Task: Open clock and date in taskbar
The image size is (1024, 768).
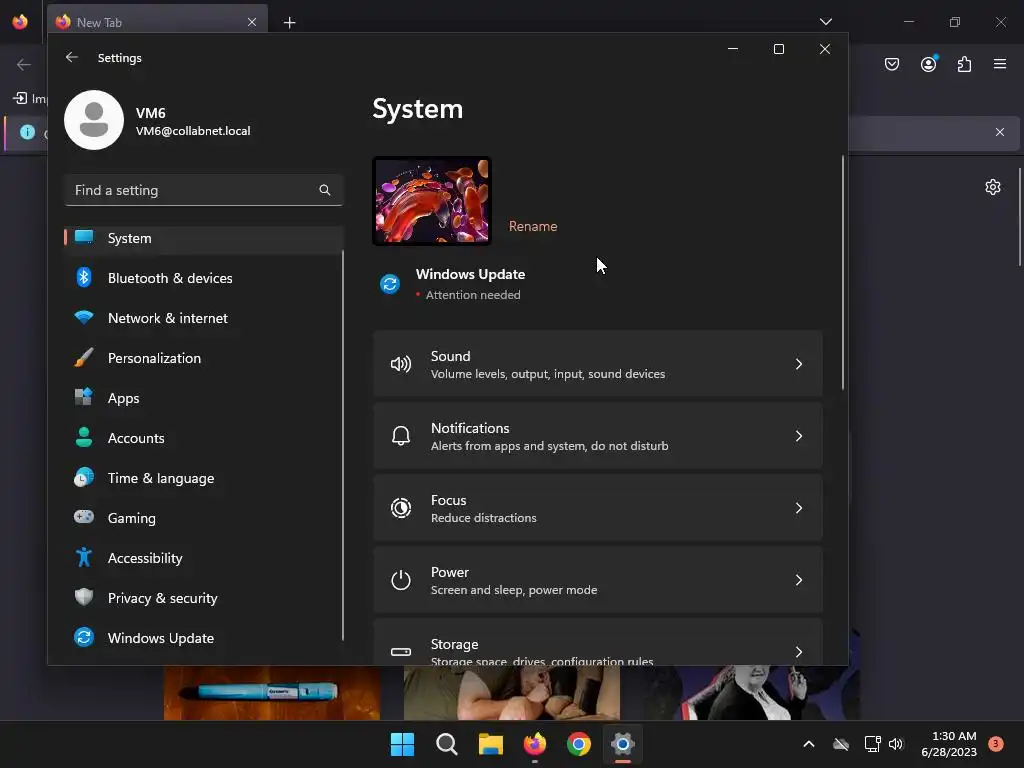Action: [949, 744]
